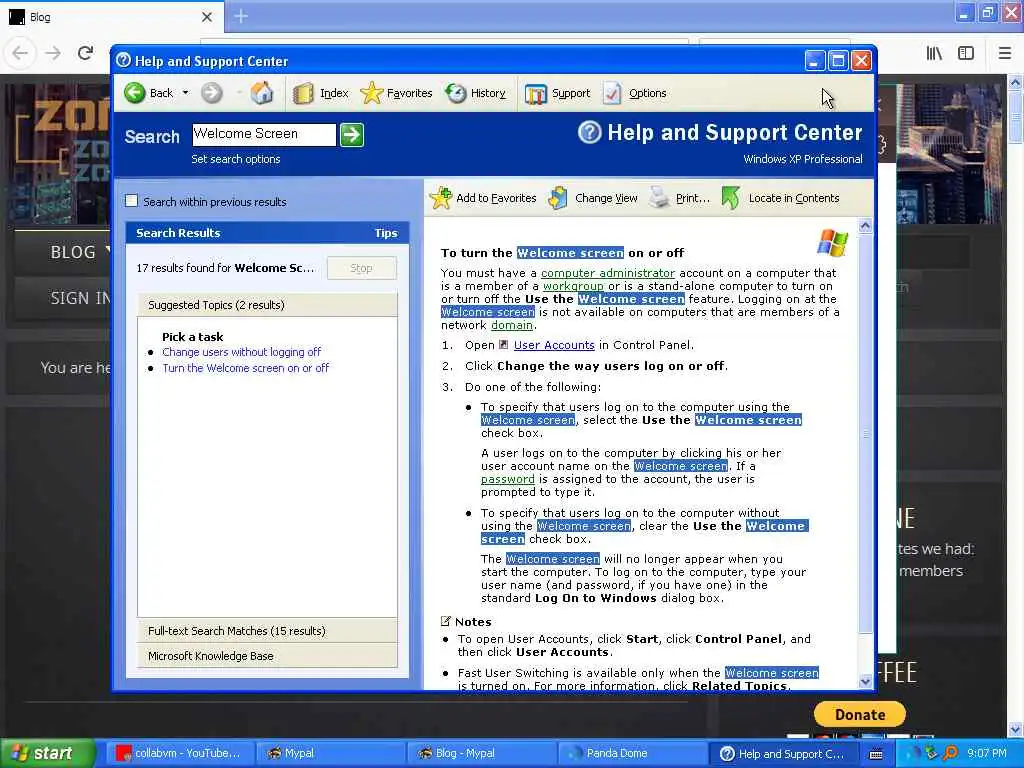
Task: Click the green search Go arrow button
Action: click(351, 135)
